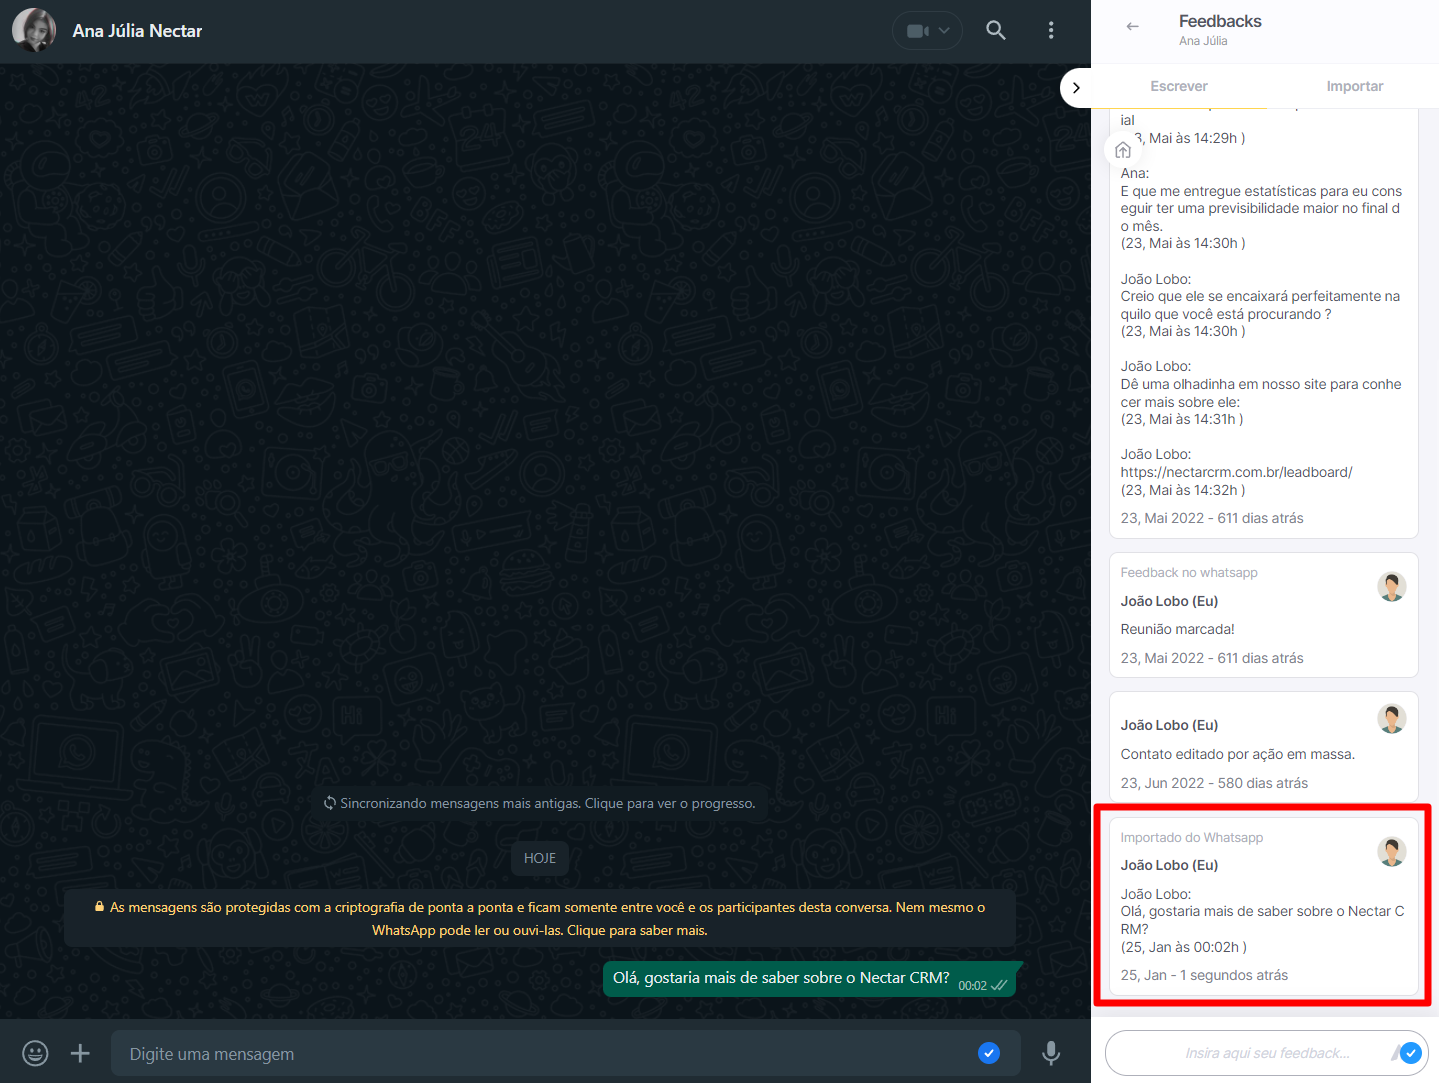This screenshot has height=1083, width=1439.
Task: Record a voice message with microphone
Action: (1051, 1053)
